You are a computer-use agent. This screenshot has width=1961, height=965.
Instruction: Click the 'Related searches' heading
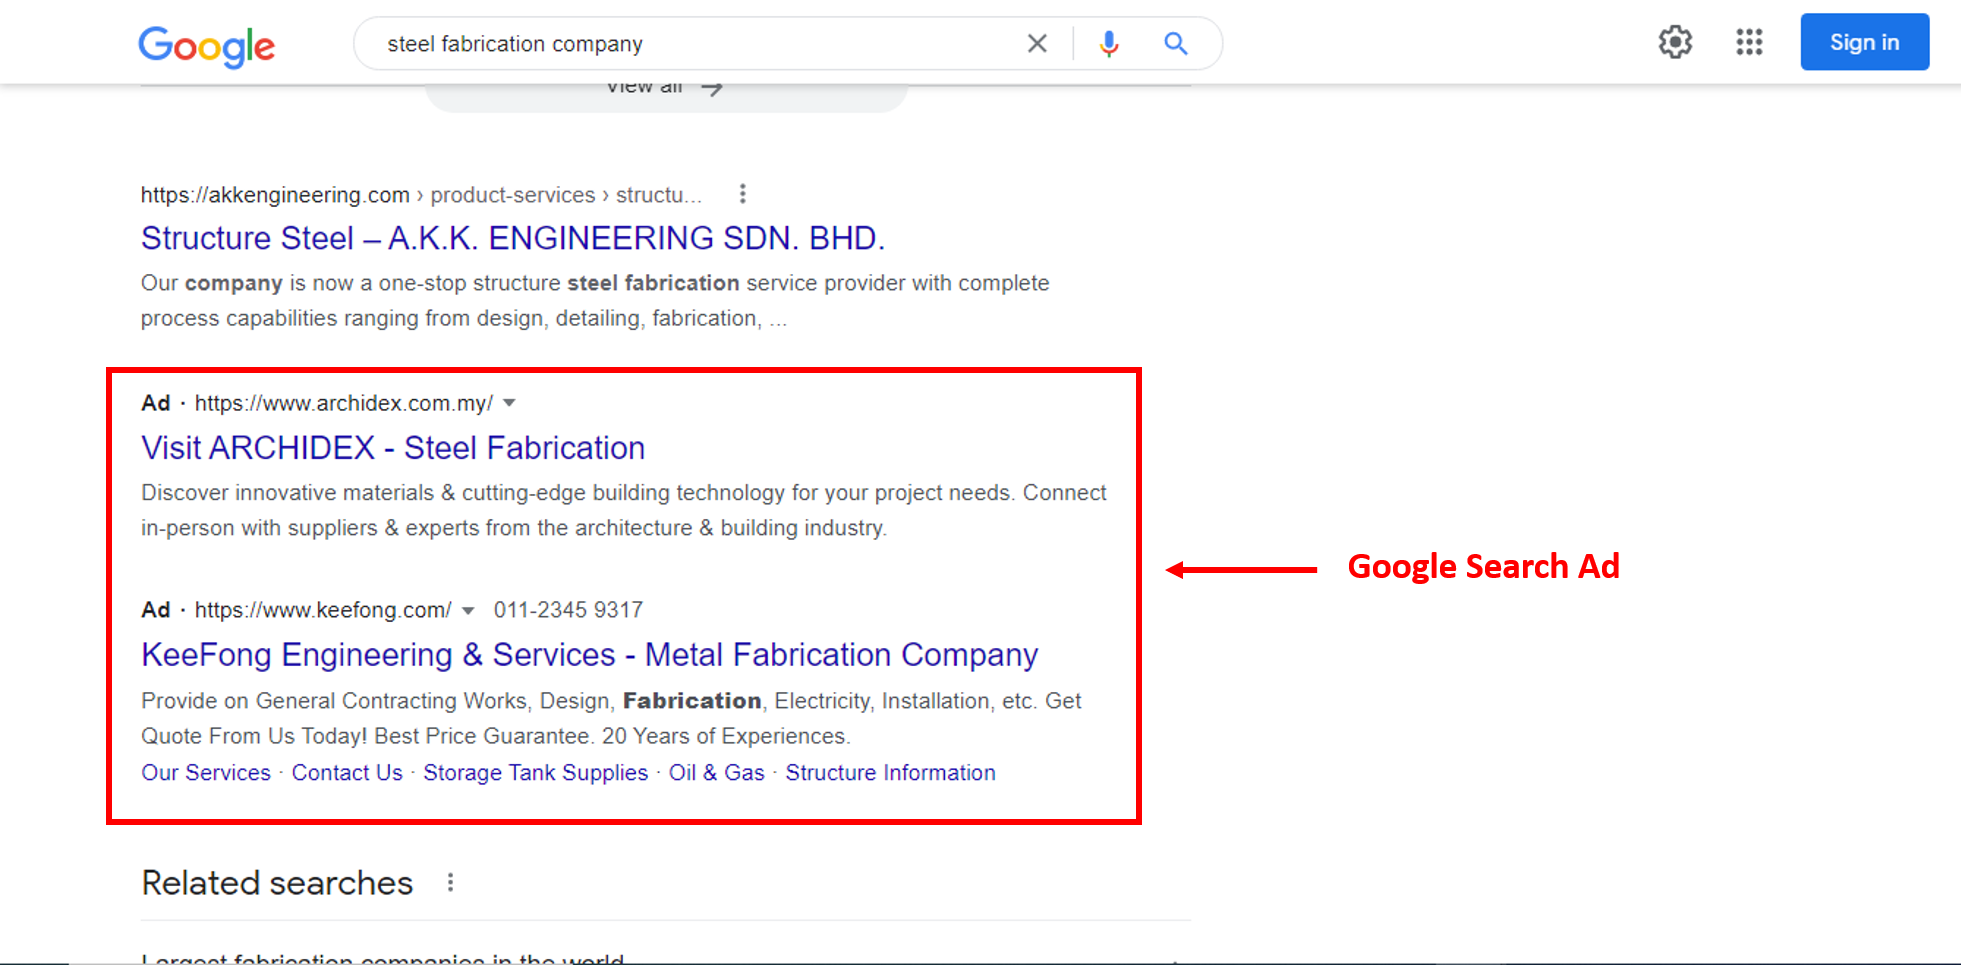click(277, 883)
